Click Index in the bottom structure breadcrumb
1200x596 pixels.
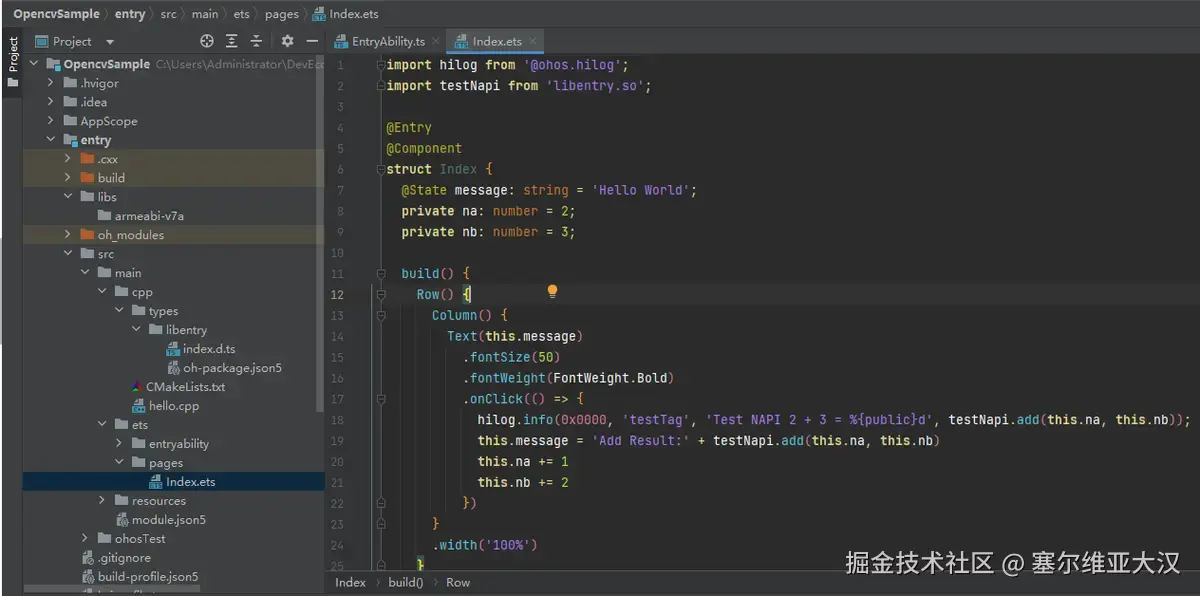coord(350,582)
